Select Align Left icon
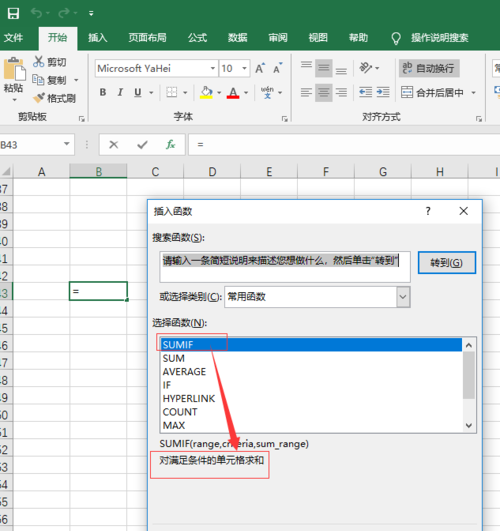This screenshot has width=500, height=531. pyautogui.click(x=306, y=92)
